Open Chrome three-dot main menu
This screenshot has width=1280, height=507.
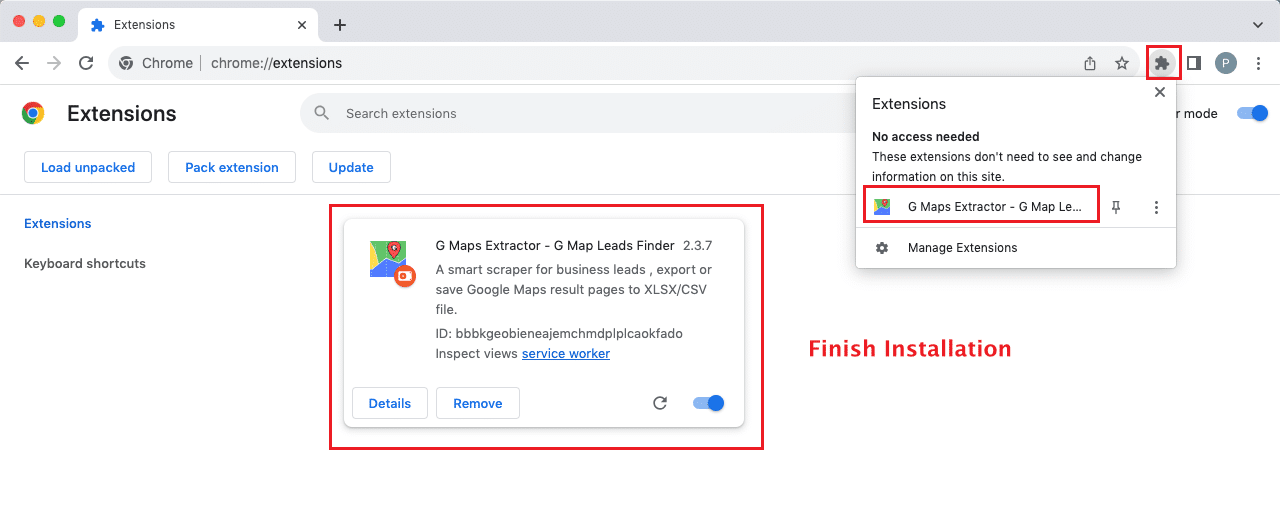tap(1258, 63)
